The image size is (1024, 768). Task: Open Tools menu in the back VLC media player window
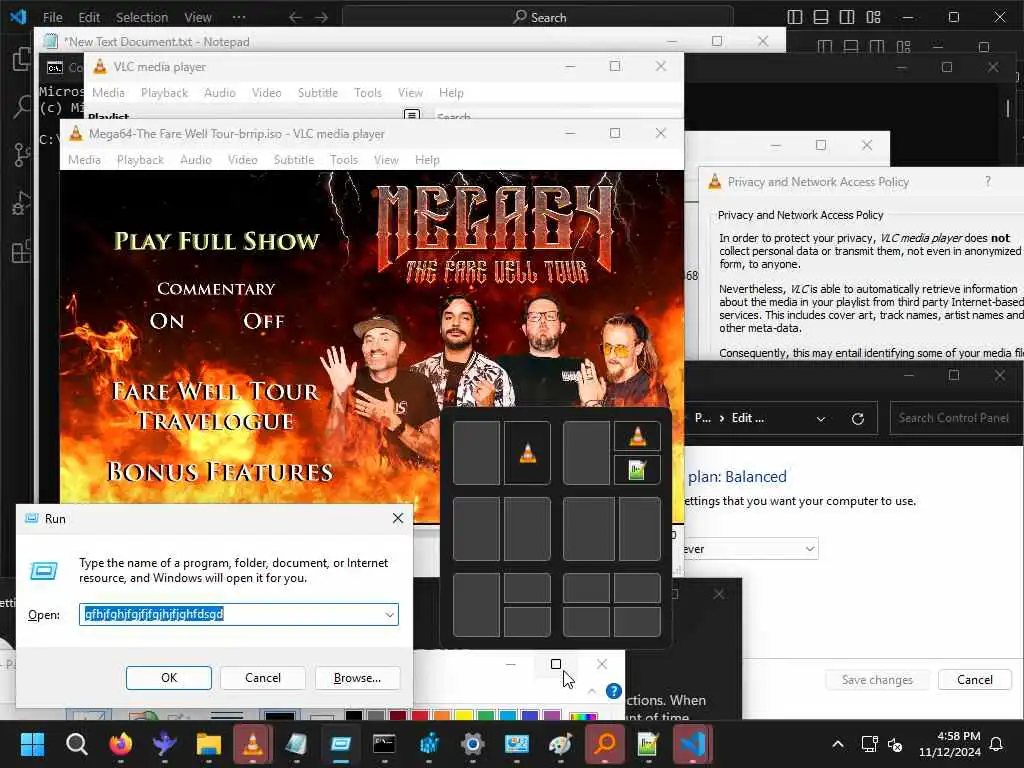click(368, 93)
